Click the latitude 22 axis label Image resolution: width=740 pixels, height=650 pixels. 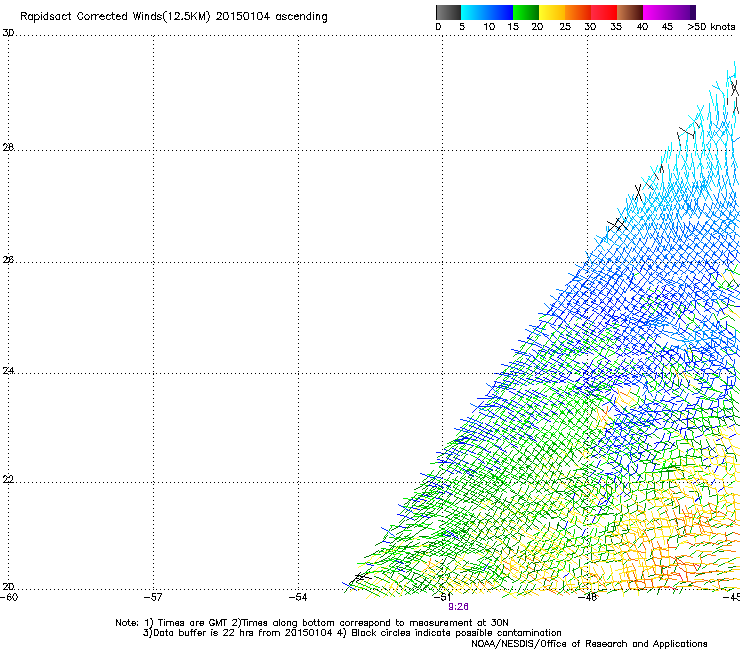(x=8, y=479)
